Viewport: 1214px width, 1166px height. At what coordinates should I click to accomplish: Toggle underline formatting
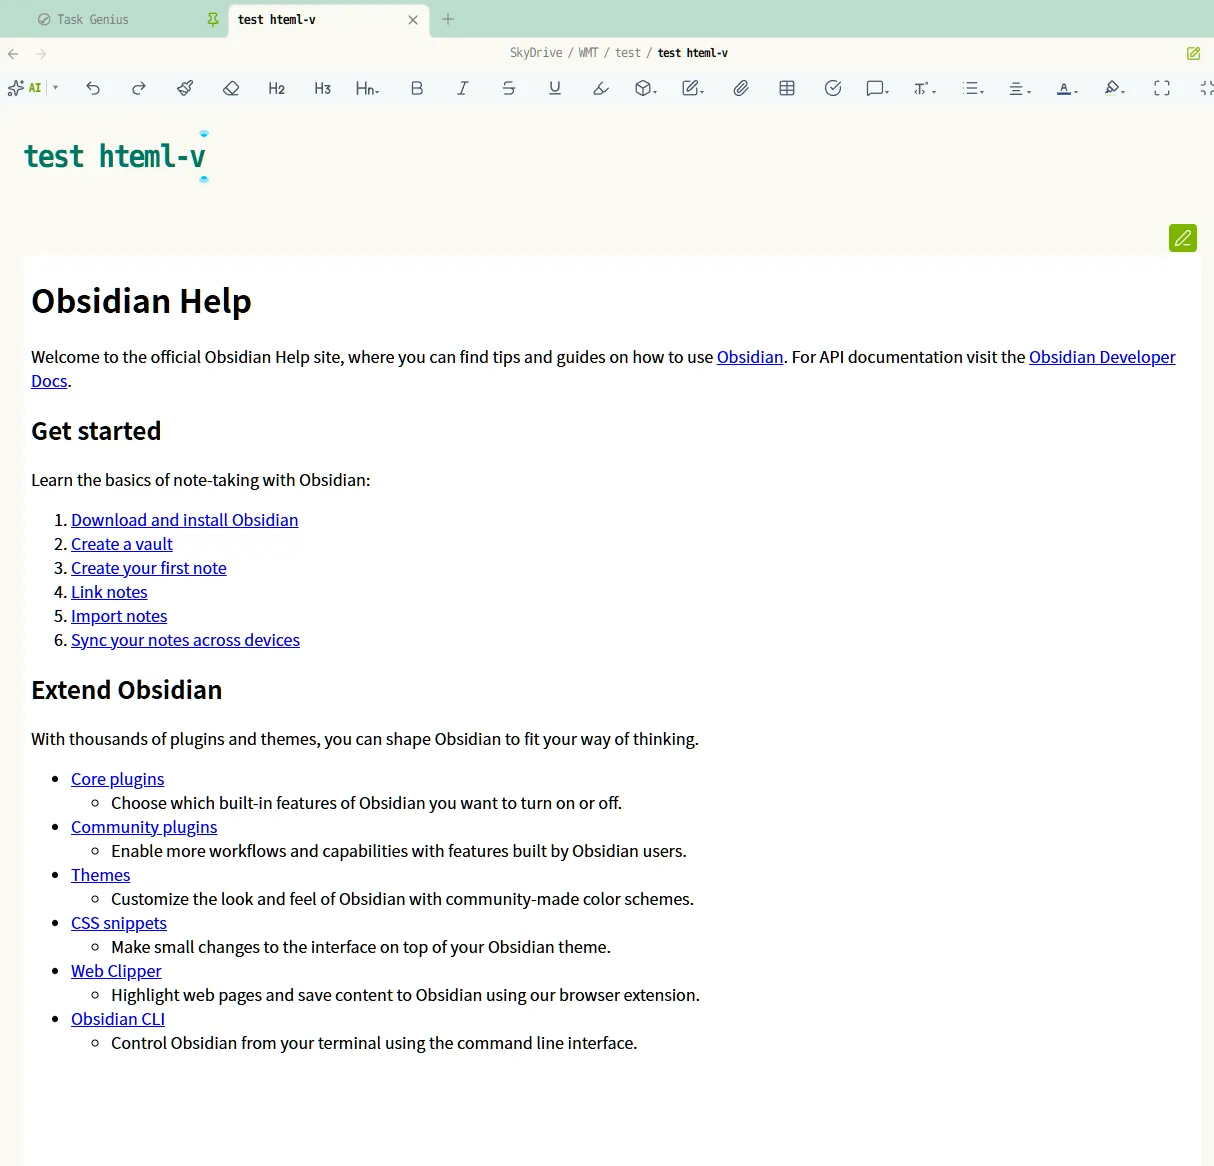point(555,88)
